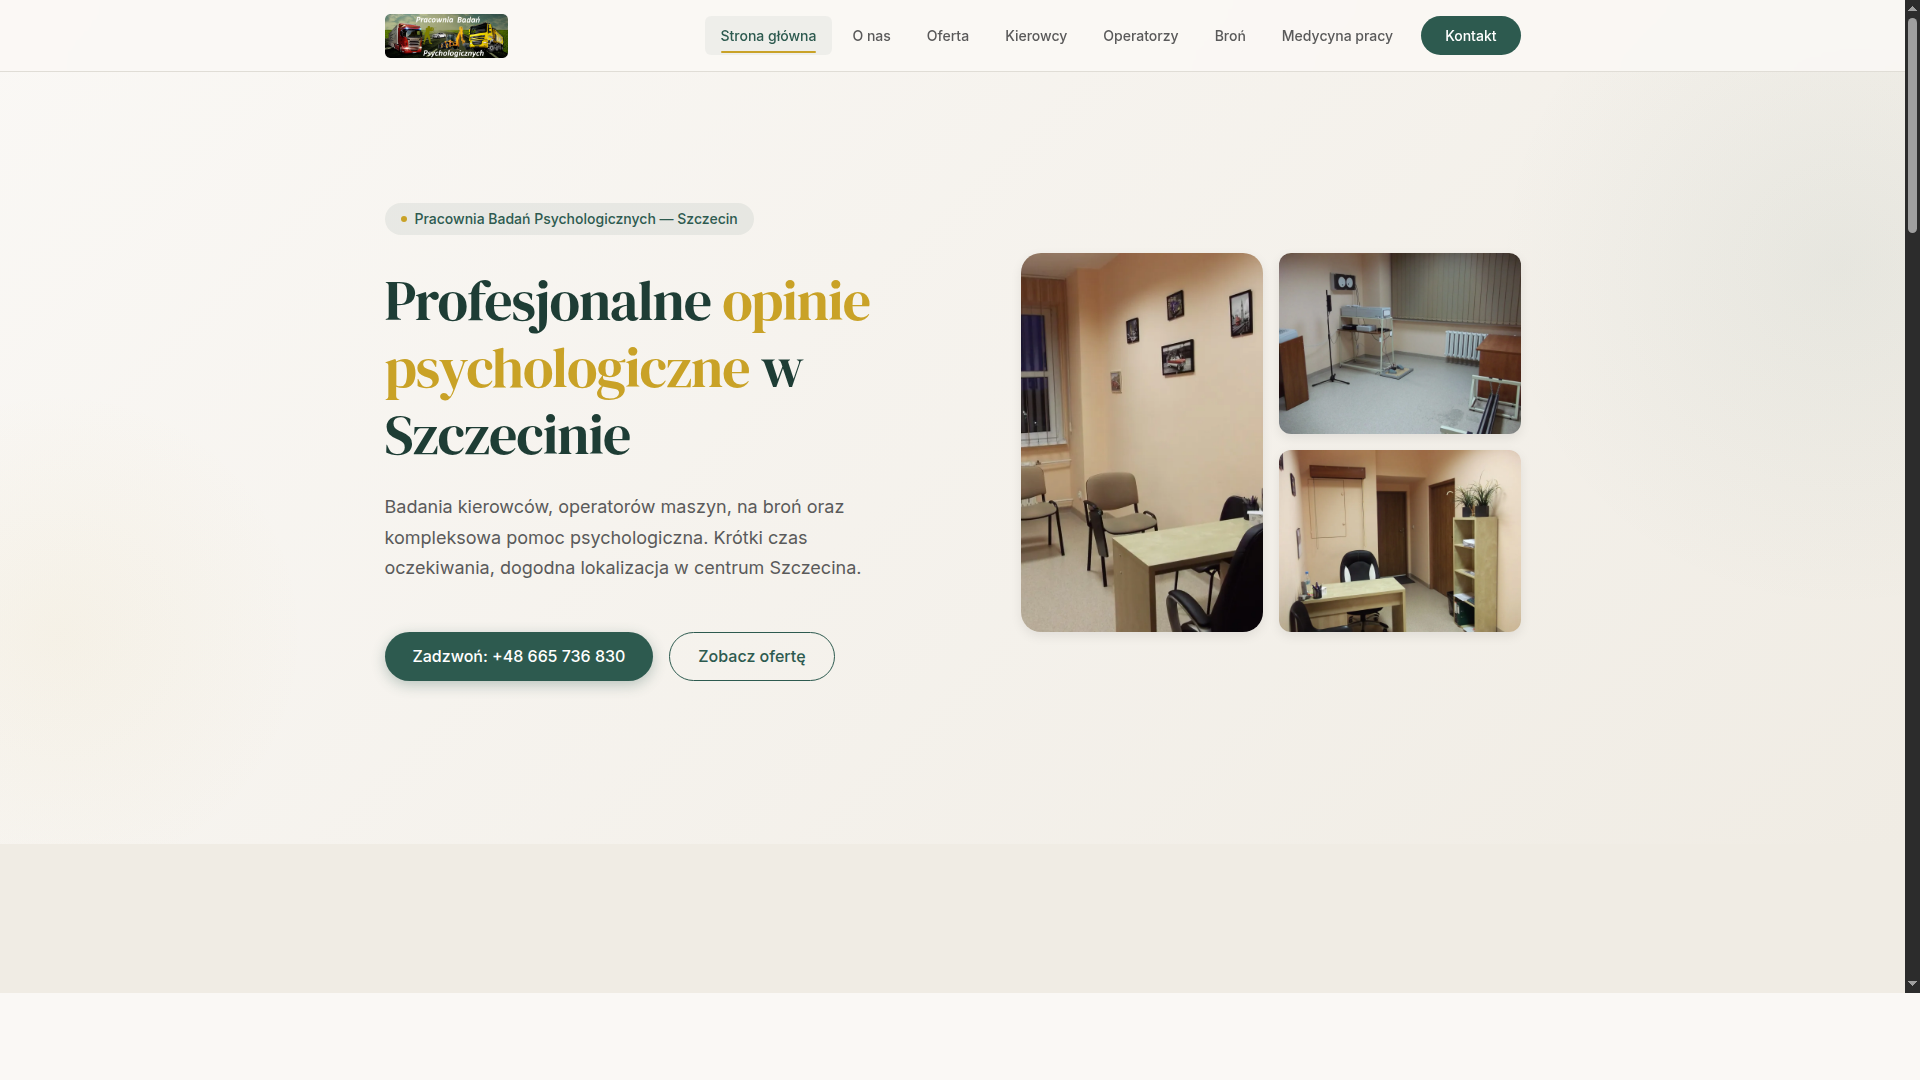
Task: Navigate to the Broń section
Action: point(1229,35)
